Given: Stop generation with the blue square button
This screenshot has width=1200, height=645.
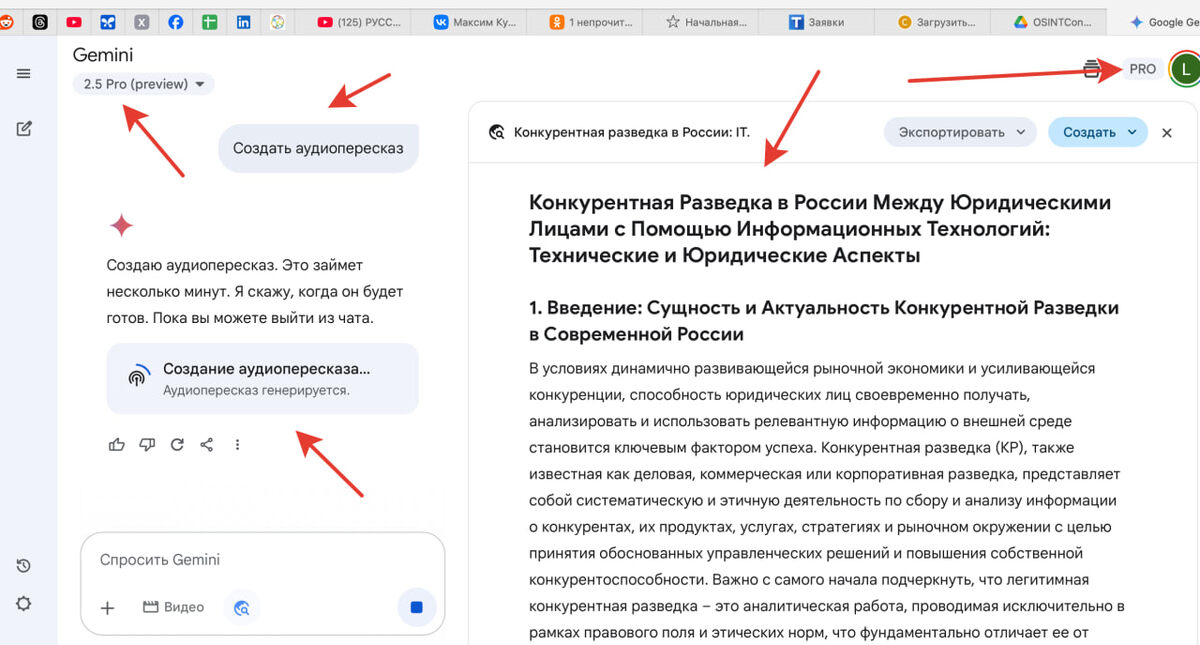Looking at the screenshot, I should [417, 607].
